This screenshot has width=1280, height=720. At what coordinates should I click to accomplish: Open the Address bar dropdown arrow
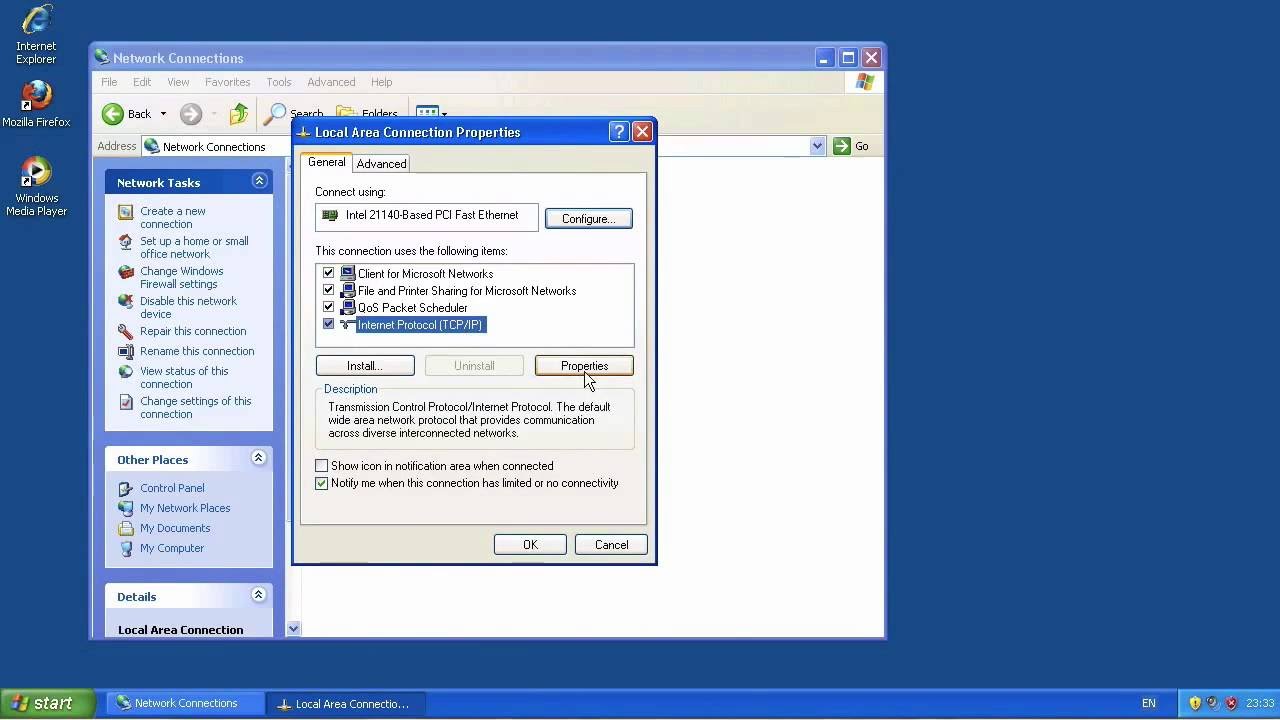pyautogui.click(x=817, y=146)
